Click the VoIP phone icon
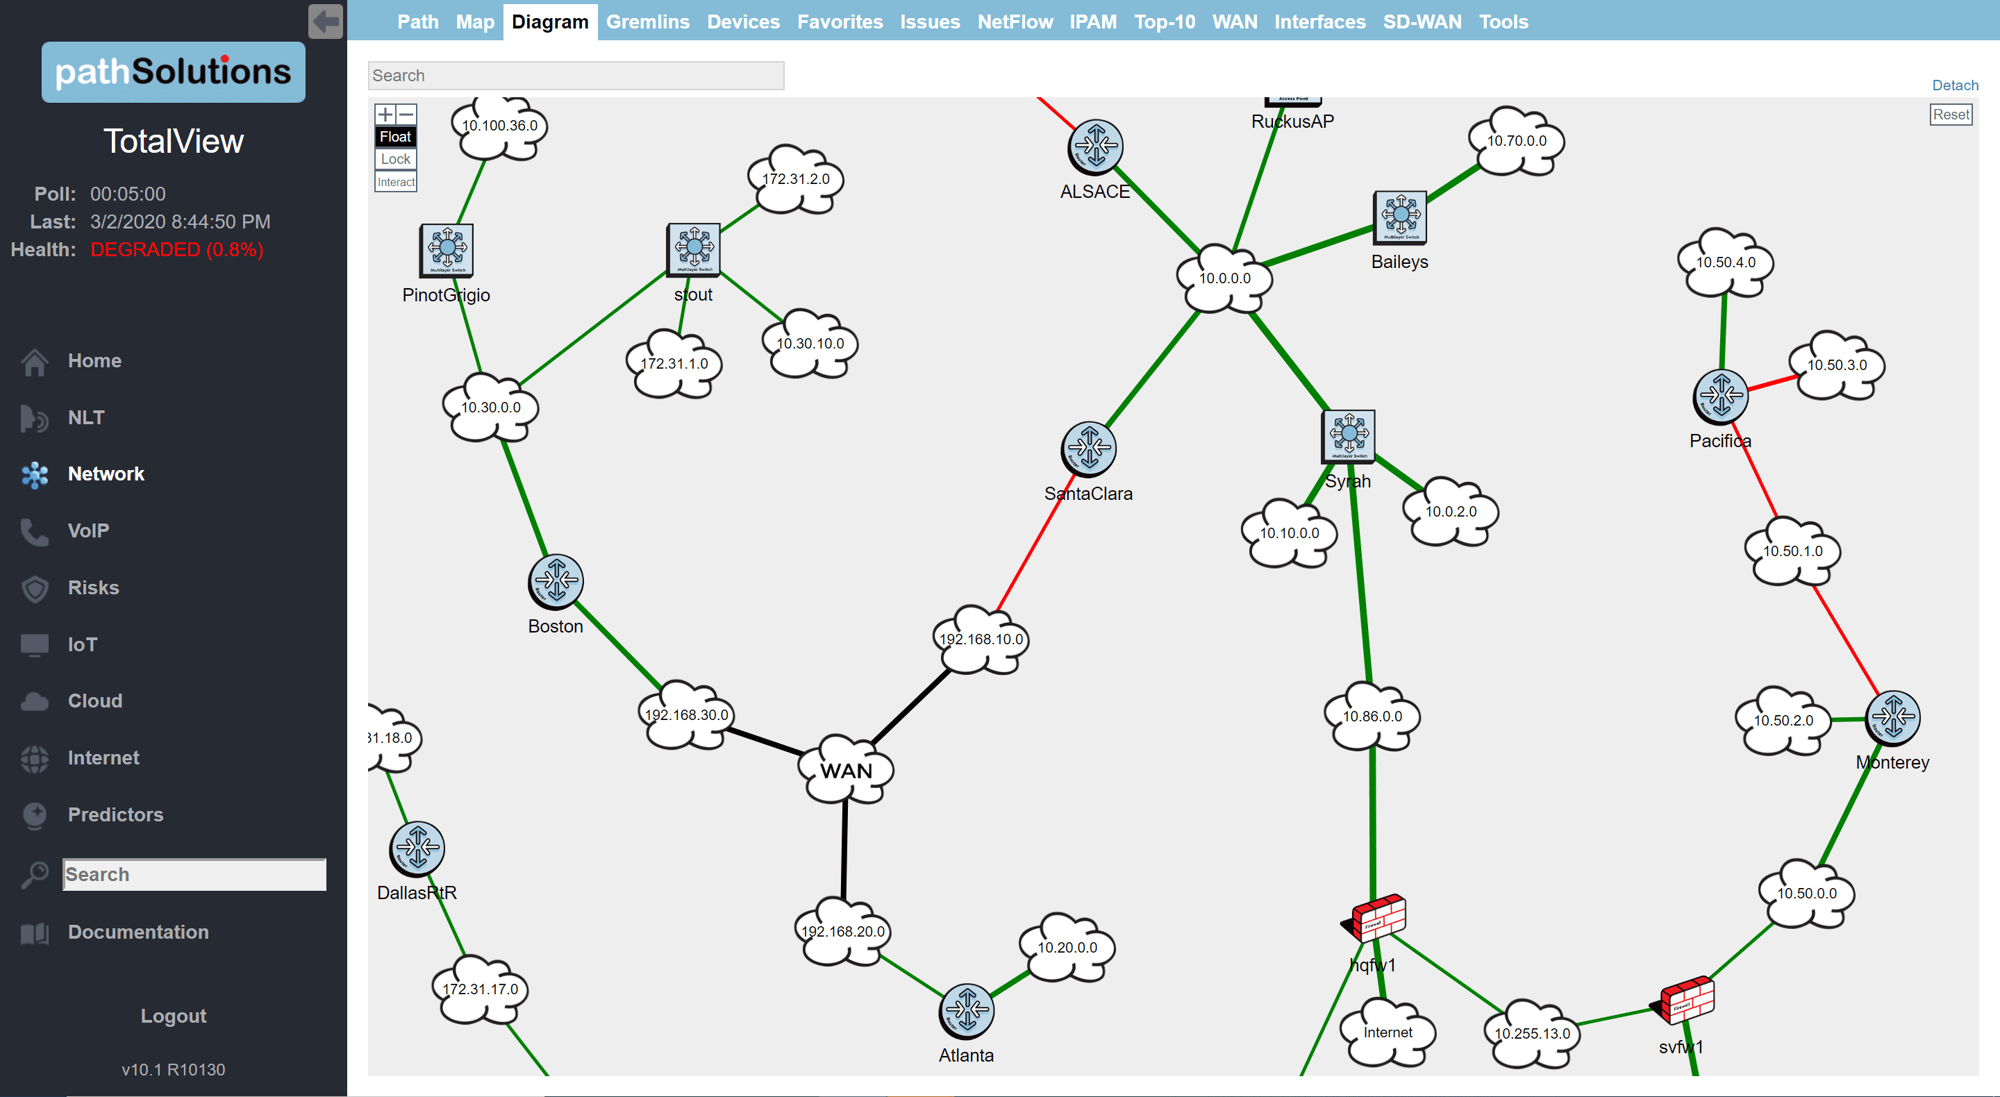The image size is (2000, 1097). coord(35,532)
